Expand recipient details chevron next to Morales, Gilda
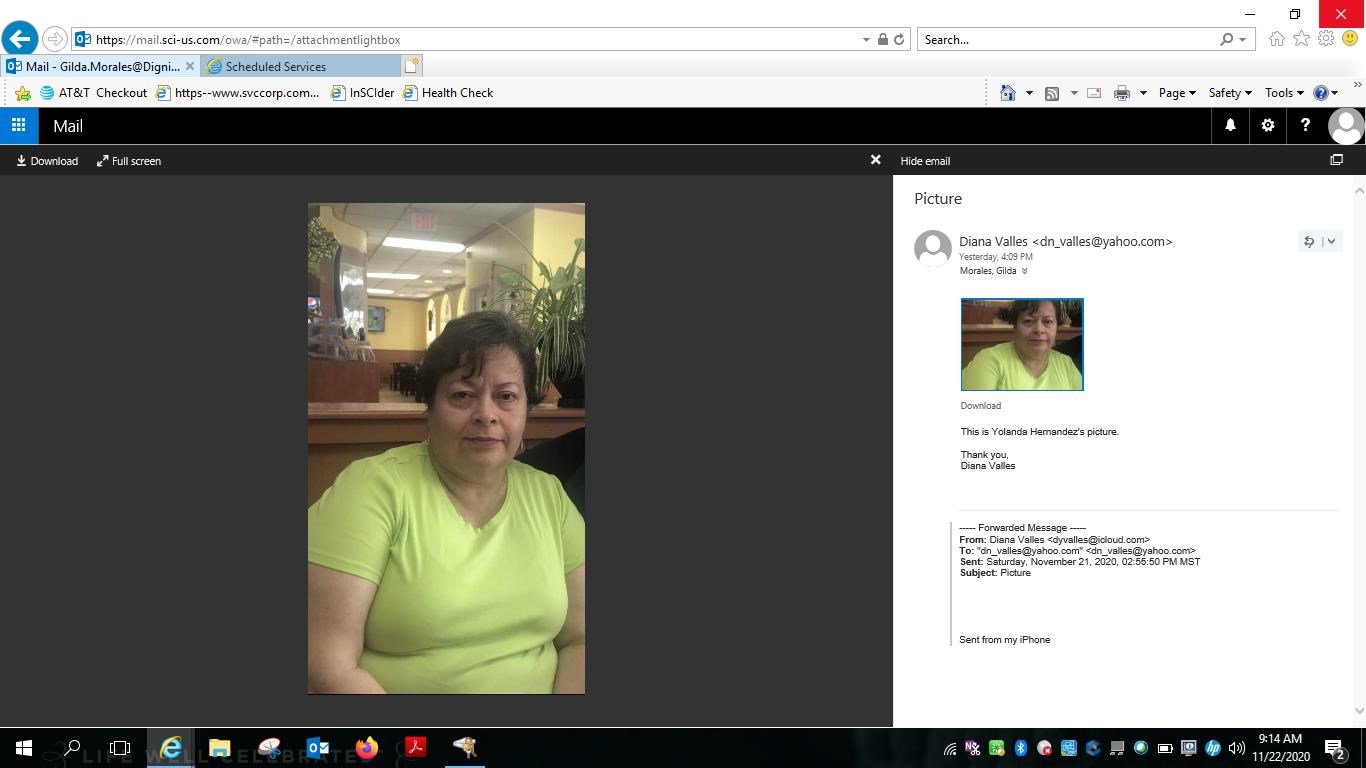1366x768 pixels. pyautogui.click(x=1023, y=270)
